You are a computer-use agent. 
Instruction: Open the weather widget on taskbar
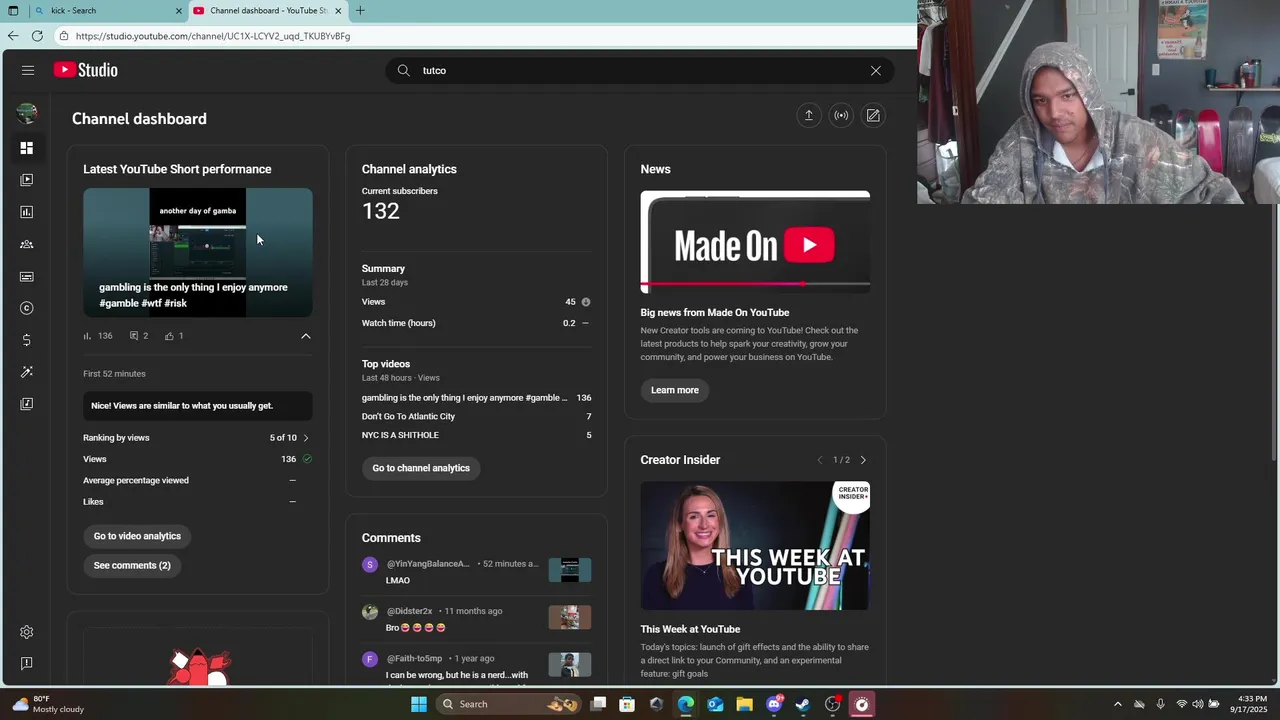point(48,704)
